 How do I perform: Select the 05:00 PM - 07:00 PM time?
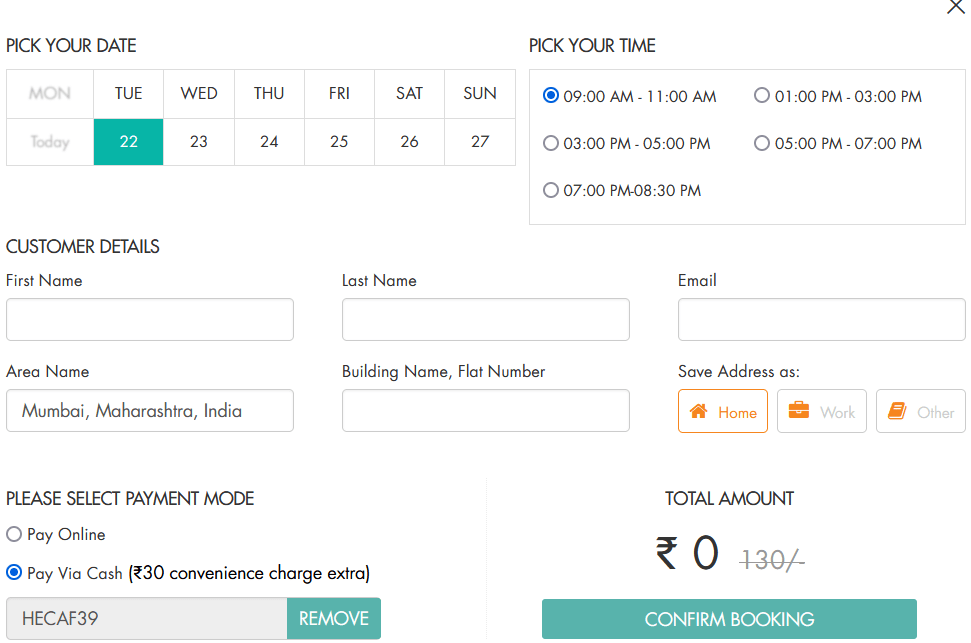point(762,143)
